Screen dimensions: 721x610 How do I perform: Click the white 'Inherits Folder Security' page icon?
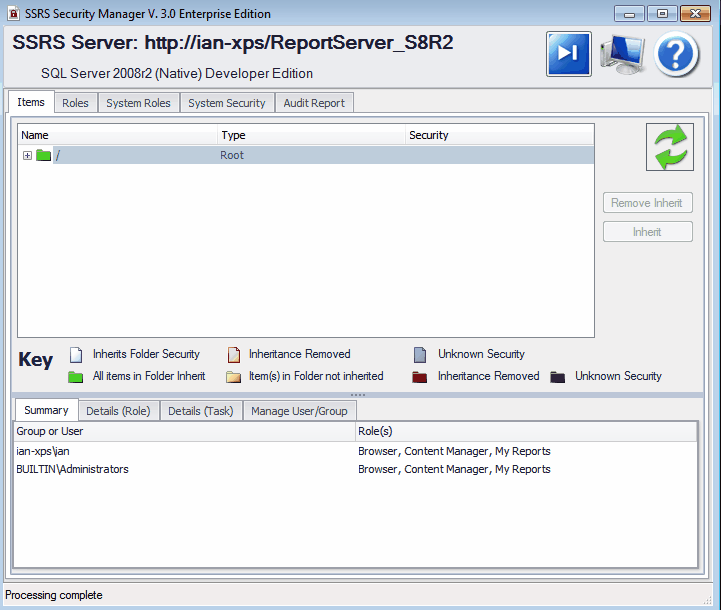(76, 355)
